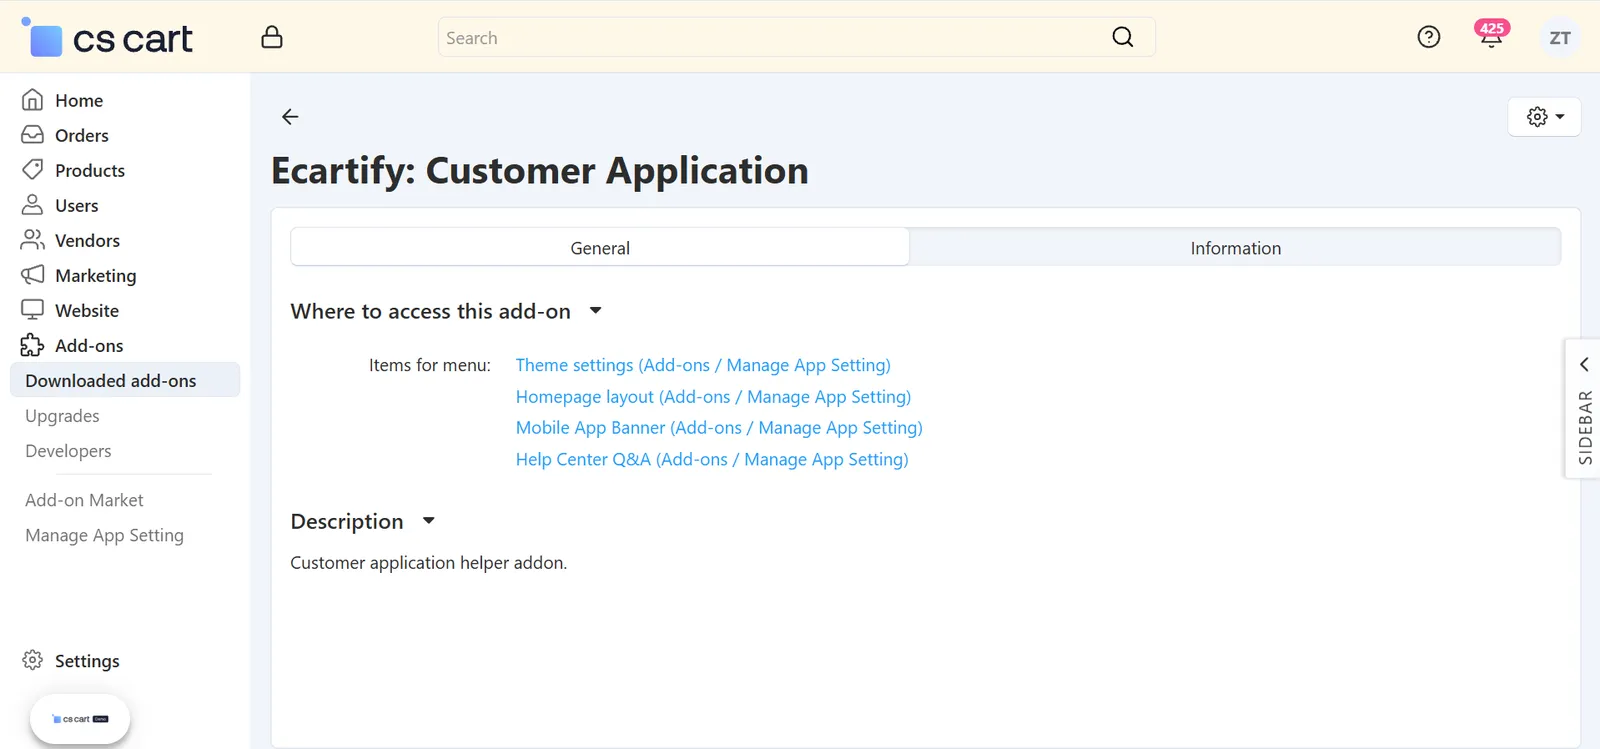Open Add-on Market in sidebar

point(84,500)
